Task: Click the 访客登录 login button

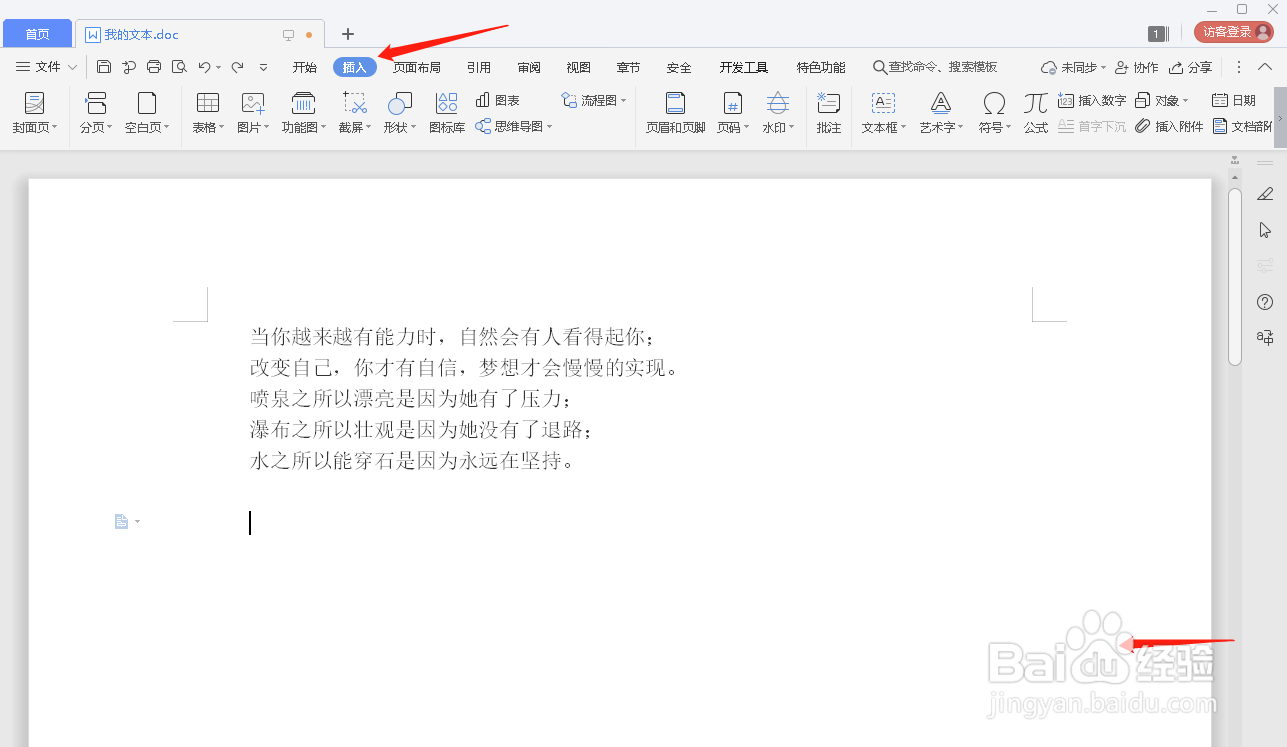Action: click(1233, 31)
